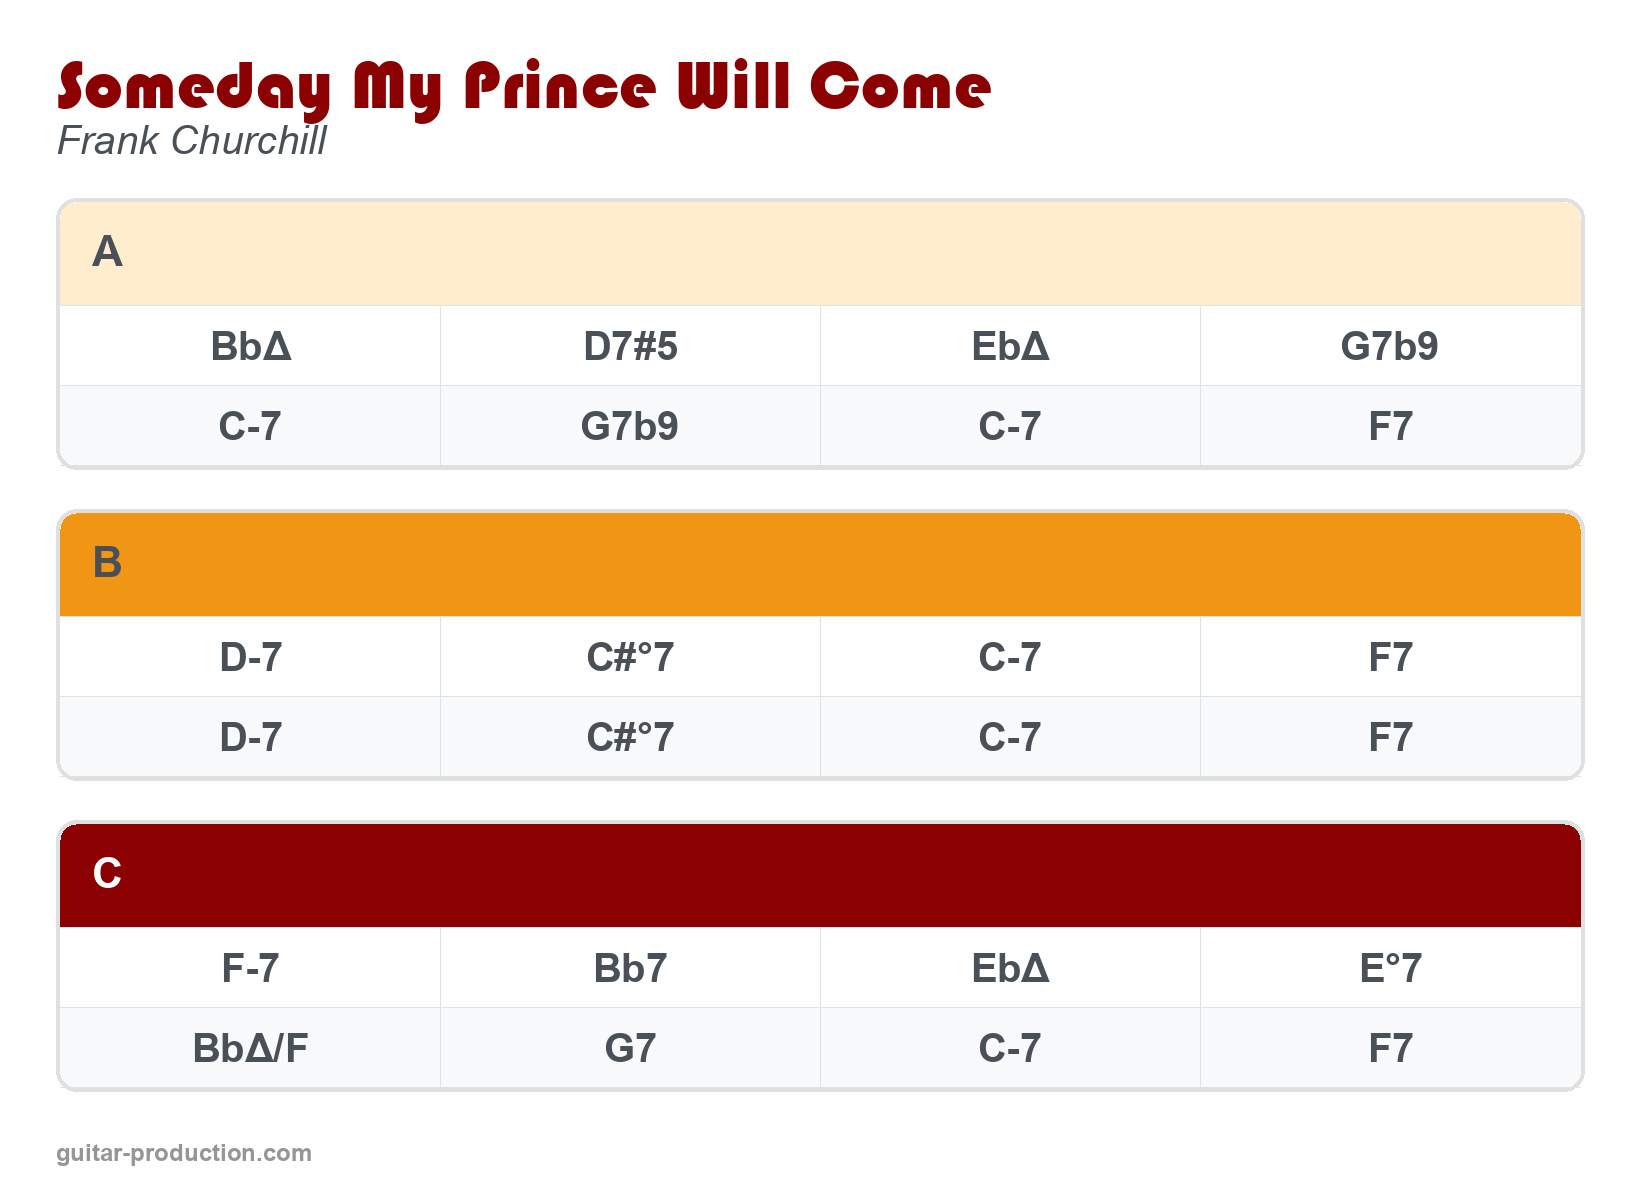This screenshot has height=1190, width=1640.
Task: Click the G7 chord in section C
Action: pyautogui.click(x=630, y=1048)
